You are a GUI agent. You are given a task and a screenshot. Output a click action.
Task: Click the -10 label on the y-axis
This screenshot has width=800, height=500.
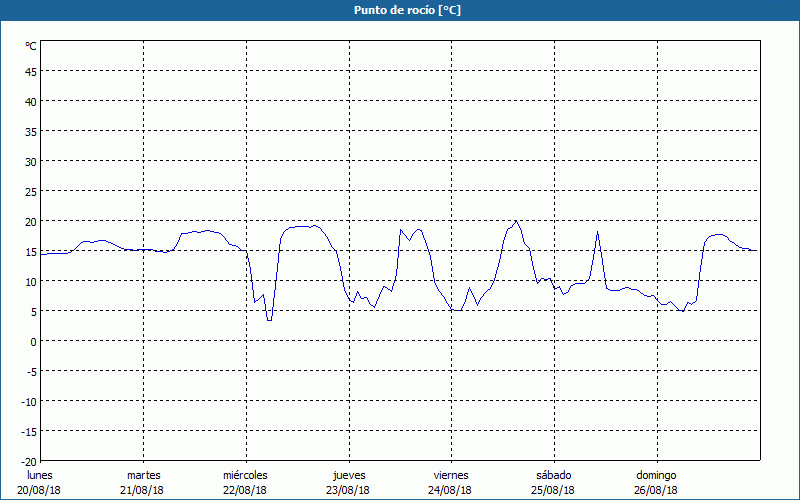coord(29,401)
